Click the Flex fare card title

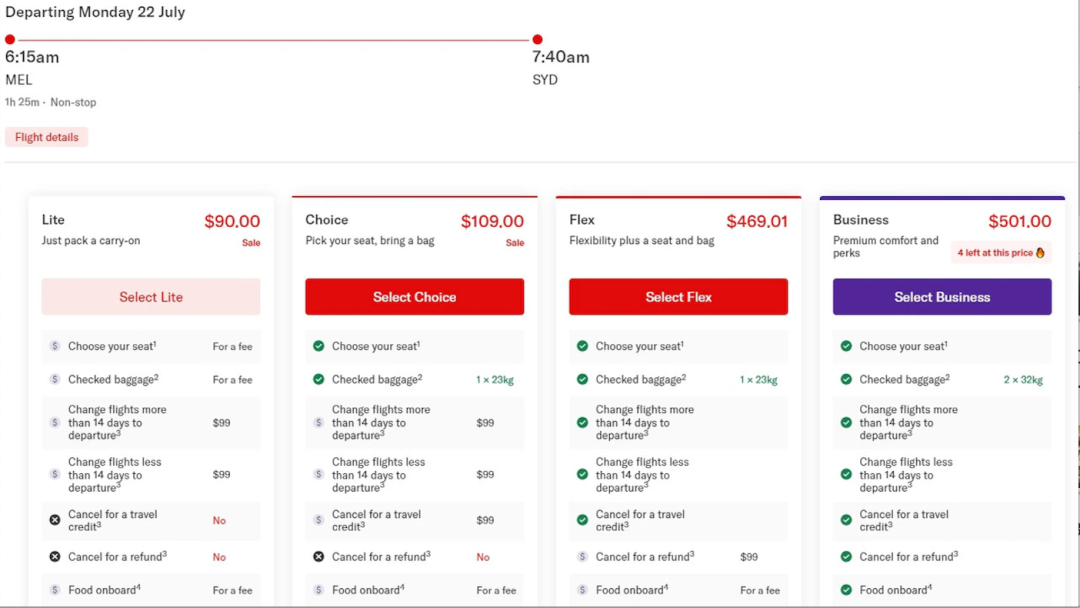pyautogui.click(x=582, y=220)
